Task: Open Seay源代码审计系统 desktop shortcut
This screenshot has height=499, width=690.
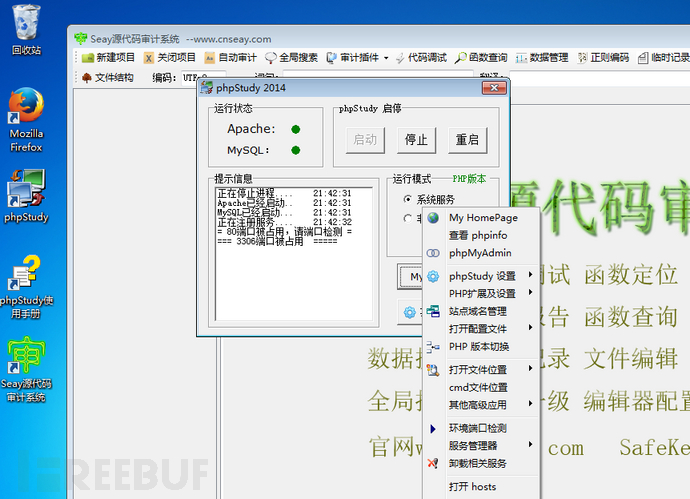Action: [26, 370]
